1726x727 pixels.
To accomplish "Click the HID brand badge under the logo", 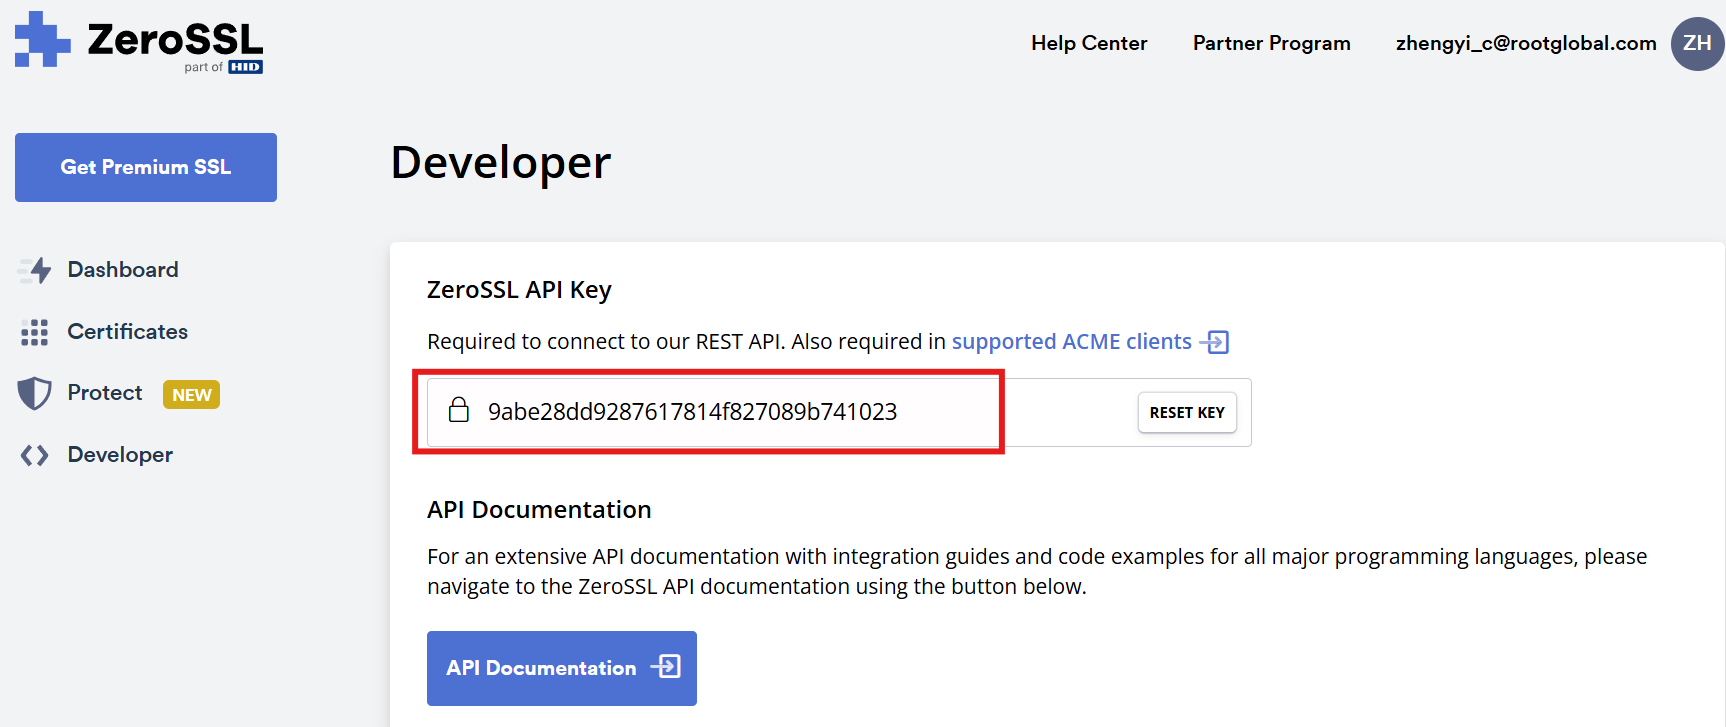I will [x=245, y=67].
